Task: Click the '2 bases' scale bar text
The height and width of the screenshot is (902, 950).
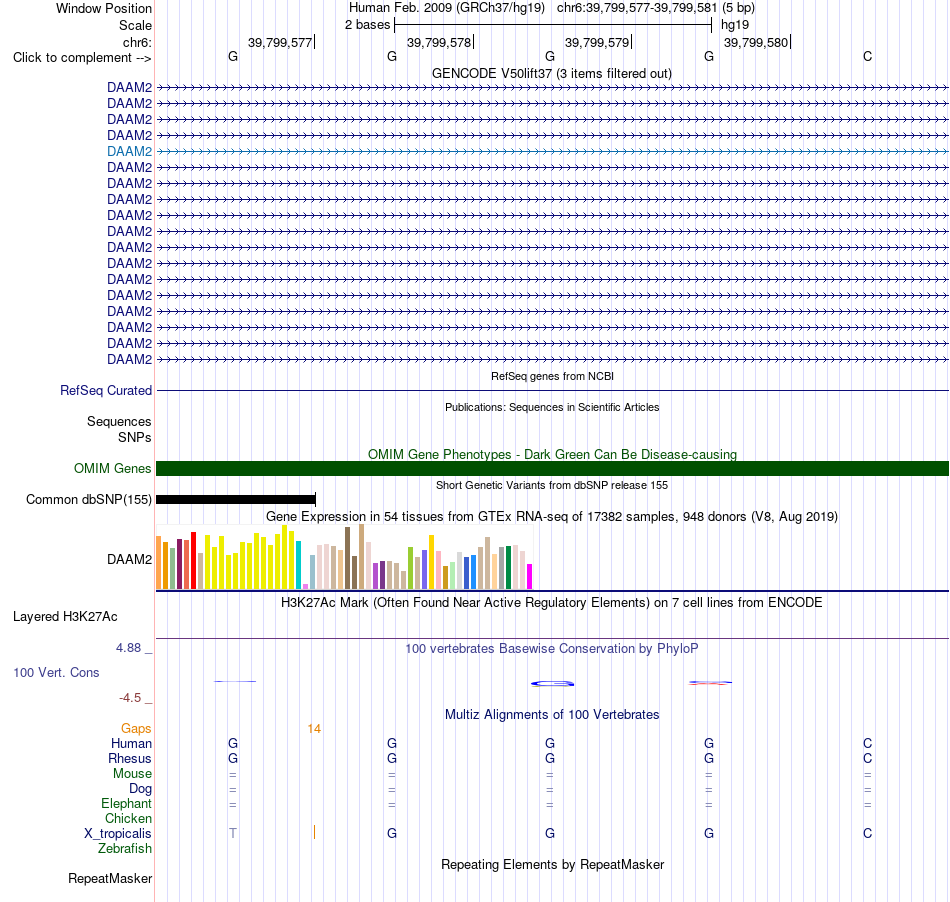Action: [x=368, y=25]
